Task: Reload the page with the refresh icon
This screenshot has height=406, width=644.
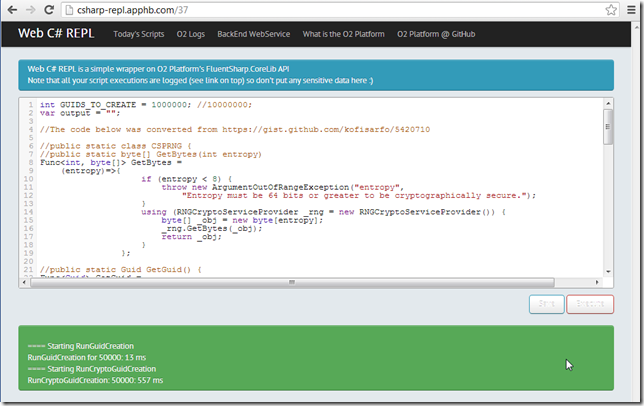Action: pyautogui.click(x=49, y=10)
